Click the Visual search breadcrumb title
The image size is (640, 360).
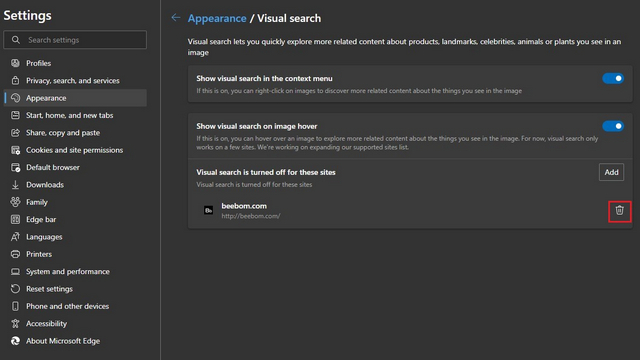pyautogui.click(x=289, y=18)
